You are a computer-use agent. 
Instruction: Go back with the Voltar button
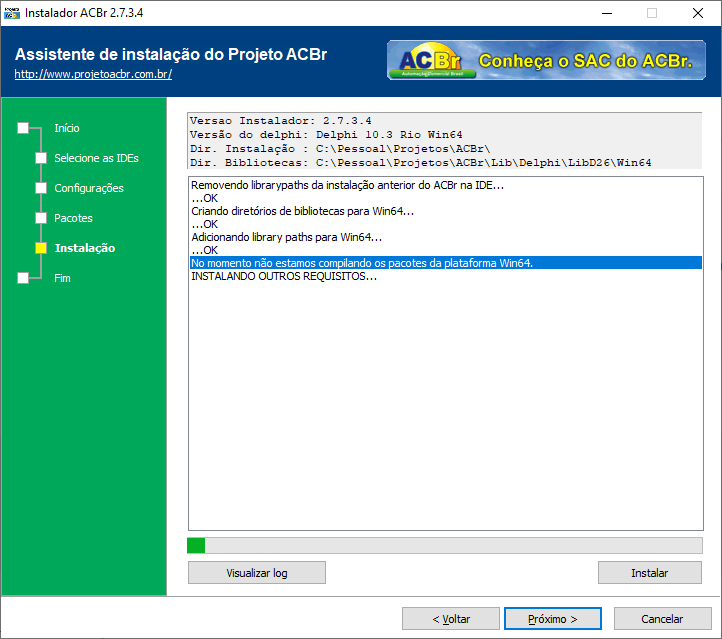451,619
